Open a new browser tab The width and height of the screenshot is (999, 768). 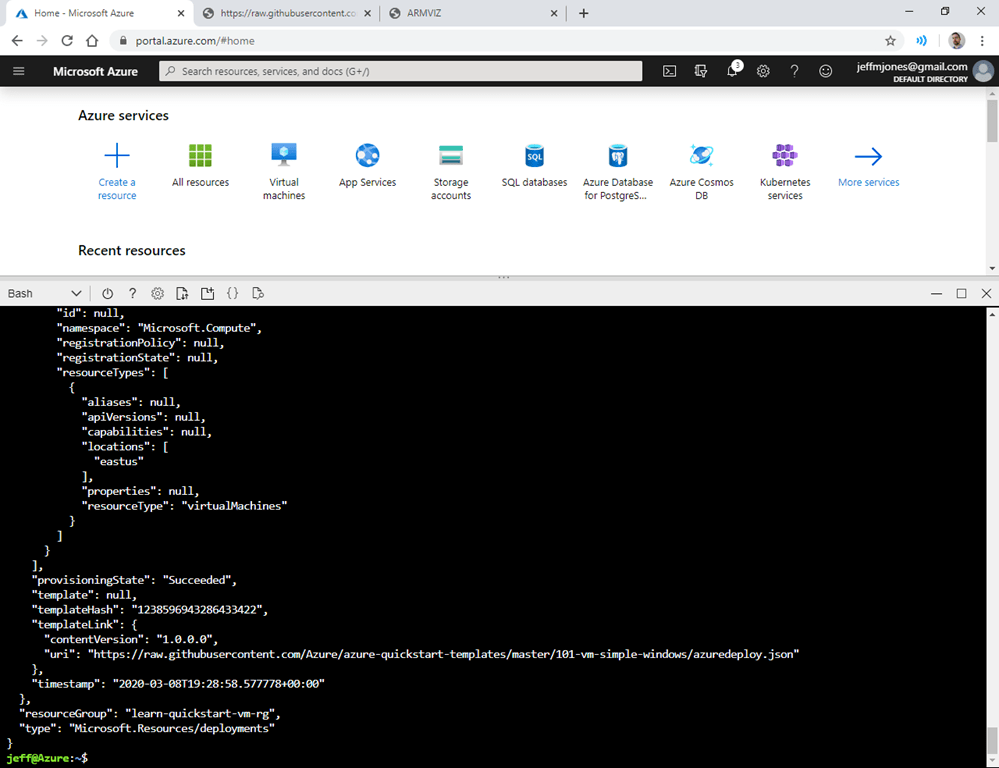[584, 13]
